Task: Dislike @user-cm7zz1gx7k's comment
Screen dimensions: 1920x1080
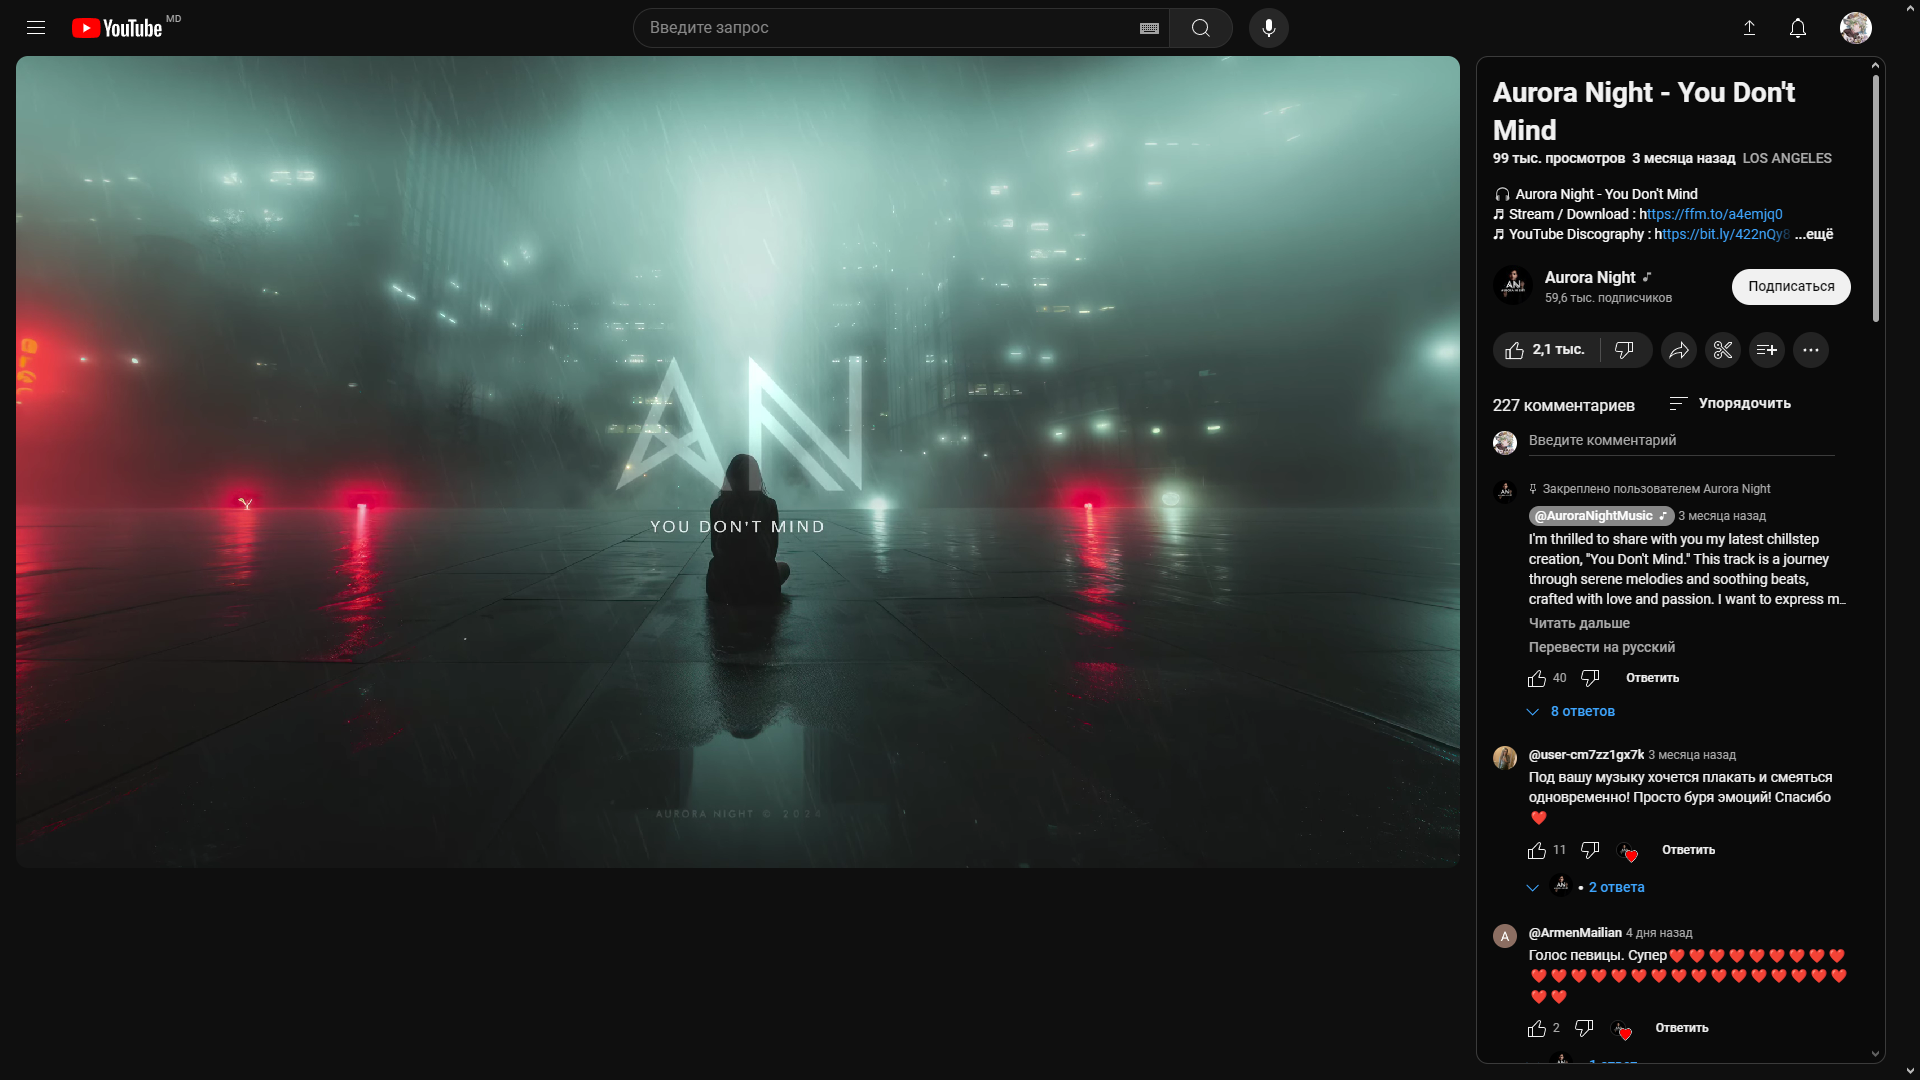Action: [1590, 850]
